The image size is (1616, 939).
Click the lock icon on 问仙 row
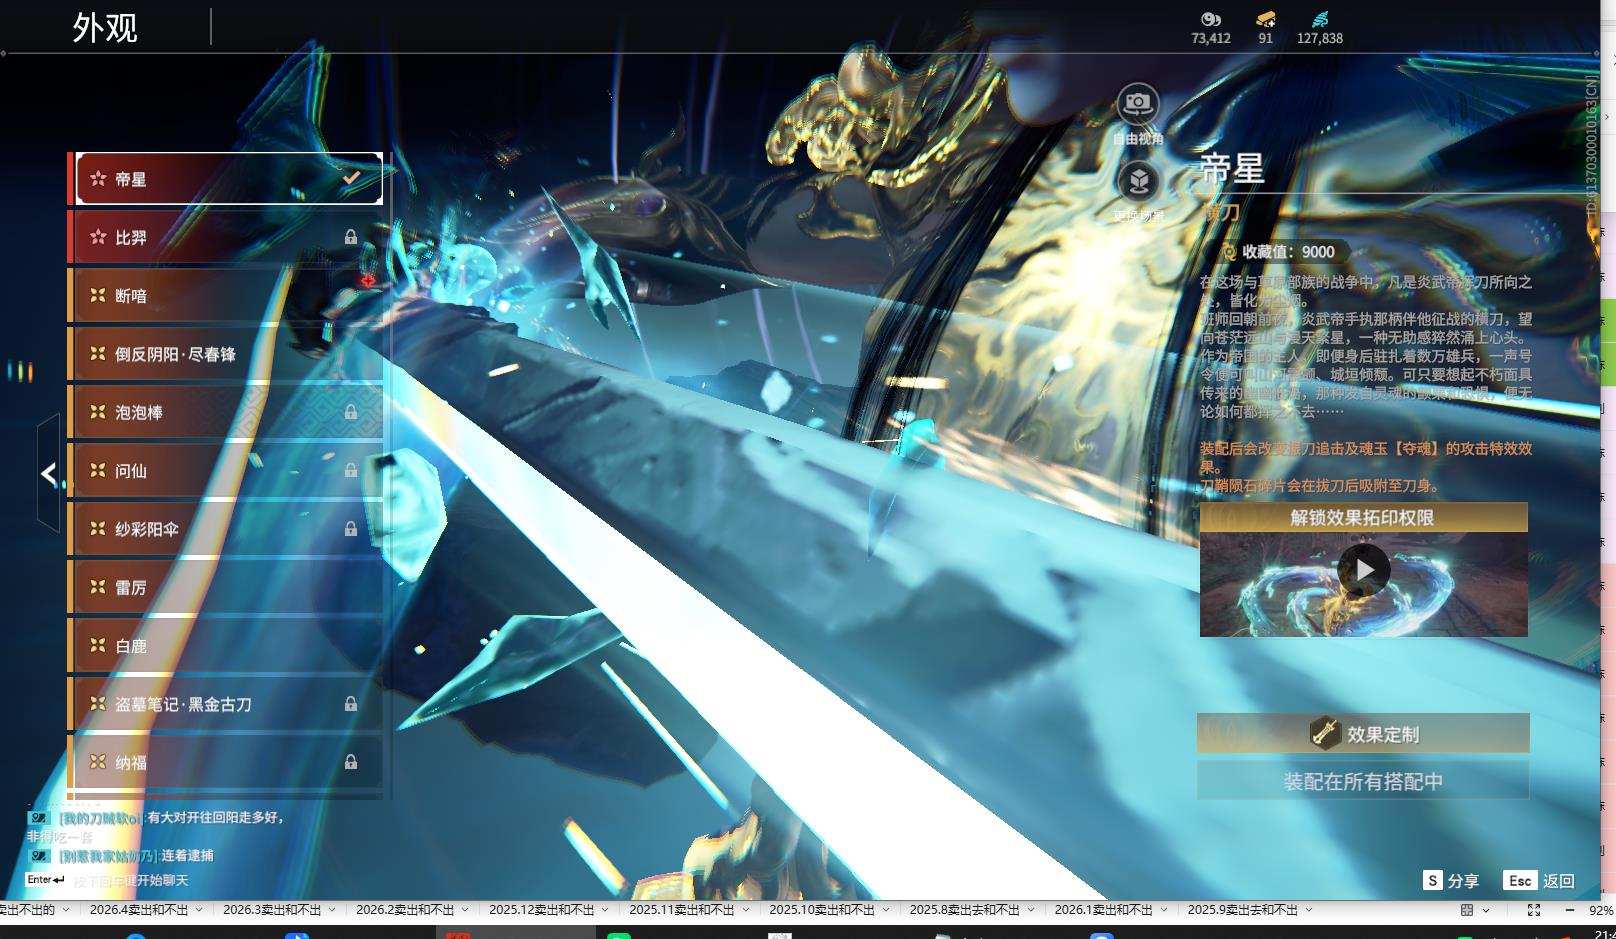pos(351,470)
